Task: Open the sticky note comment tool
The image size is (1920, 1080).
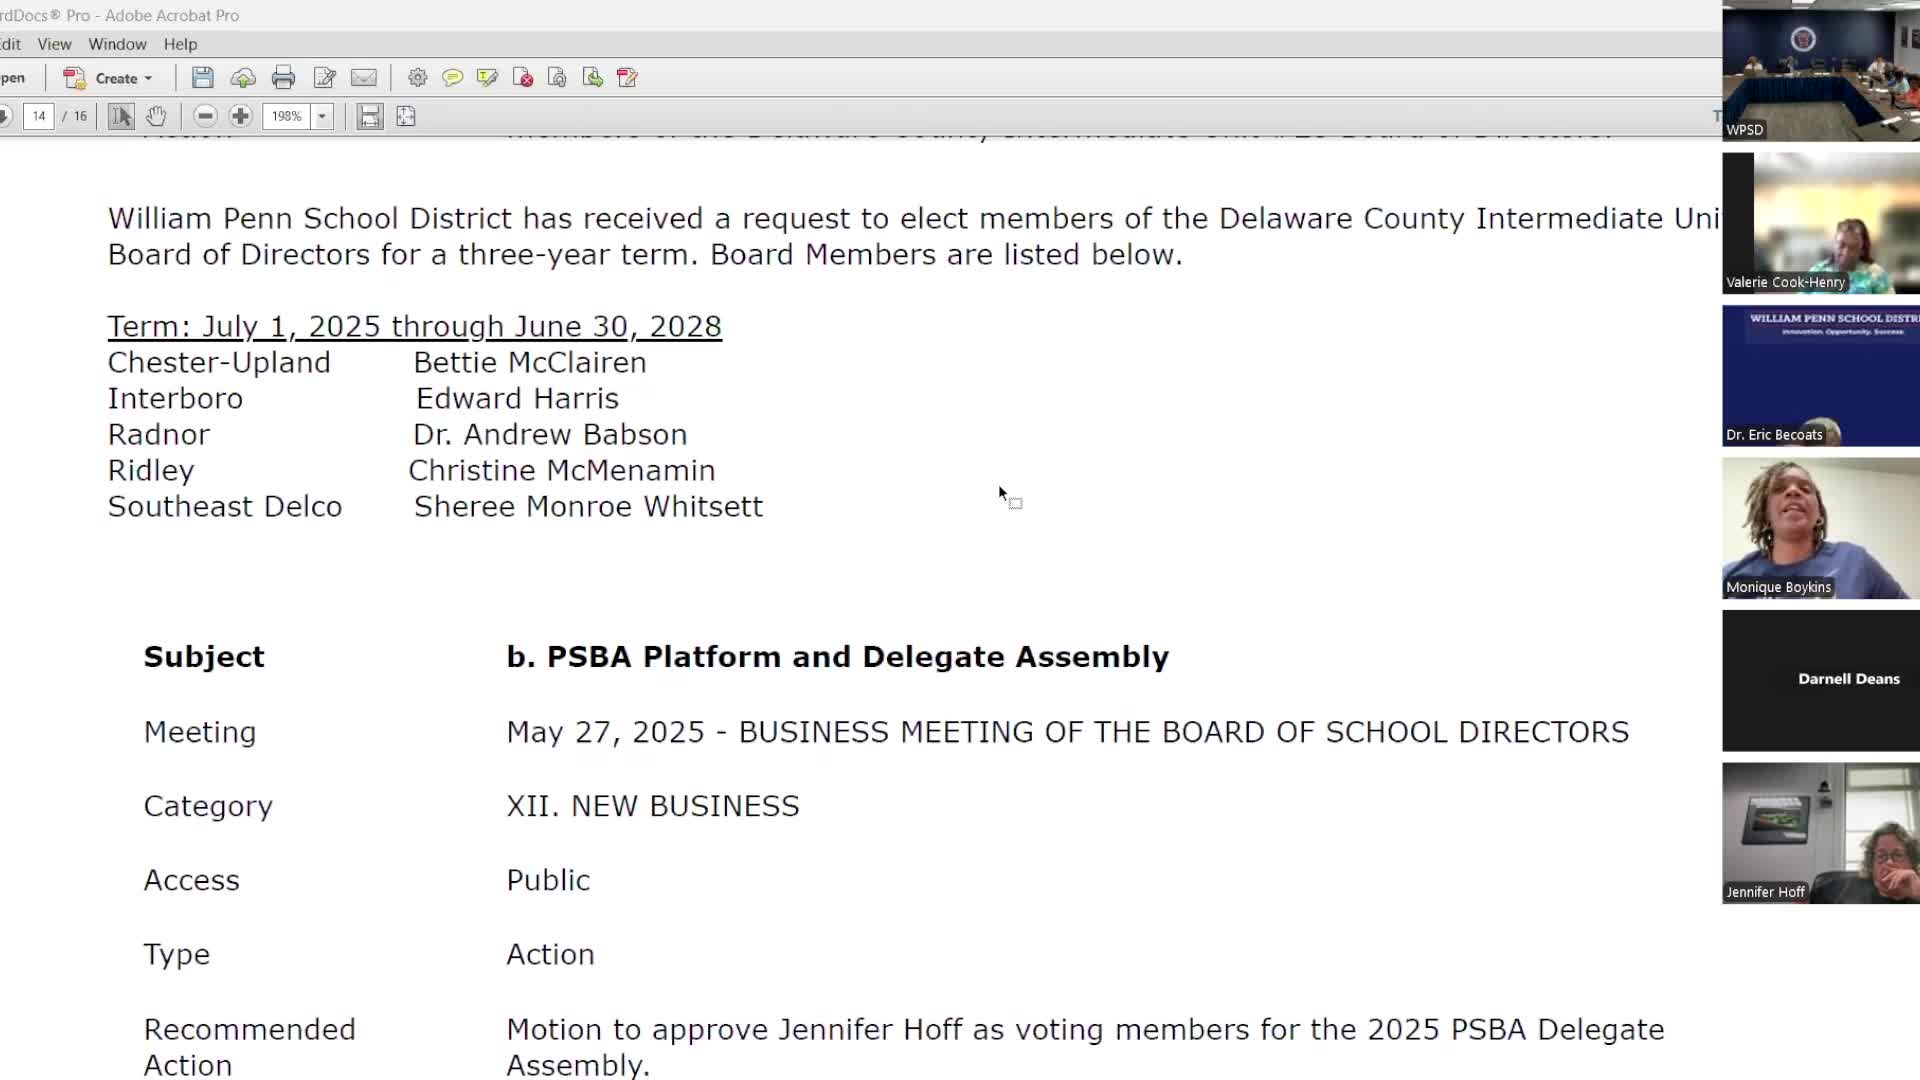Action: pos(452,78)
